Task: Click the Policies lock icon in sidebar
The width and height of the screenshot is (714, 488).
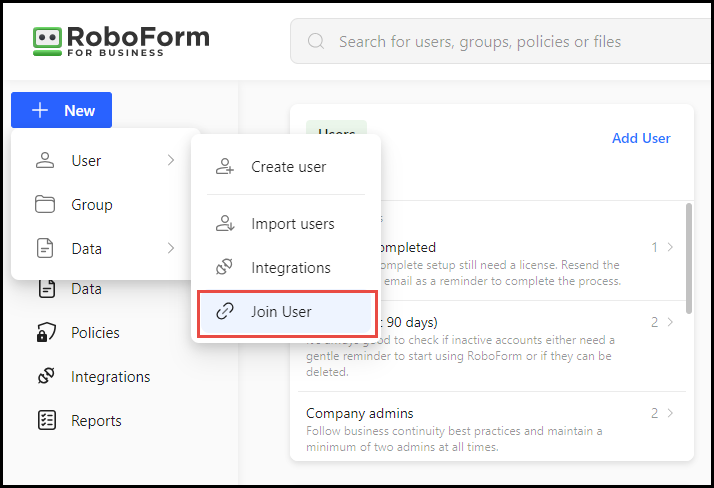Action: (x=46, y=333)
